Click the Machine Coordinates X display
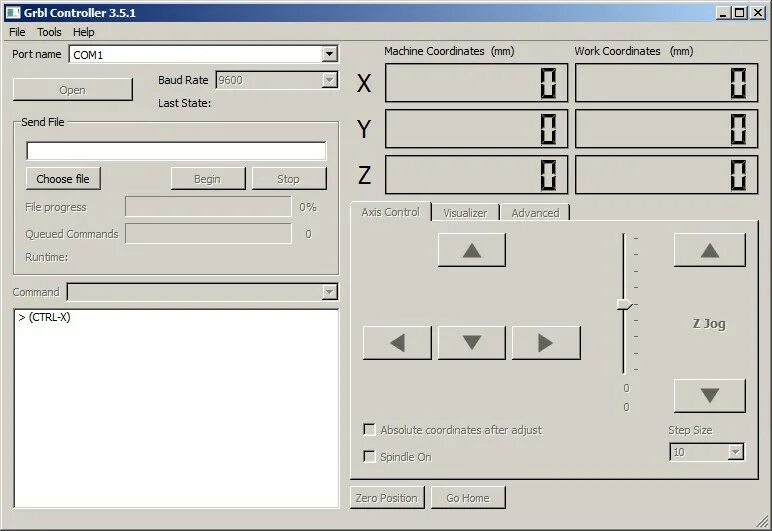Viewport: 772px width, 531px height. pos(476,83)
